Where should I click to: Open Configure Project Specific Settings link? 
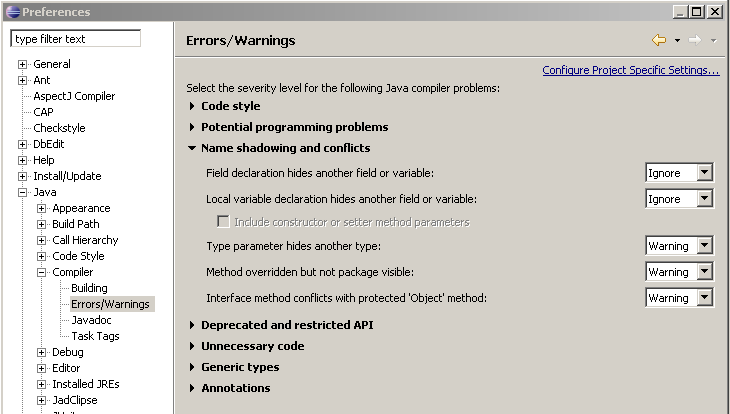point(630,70)
